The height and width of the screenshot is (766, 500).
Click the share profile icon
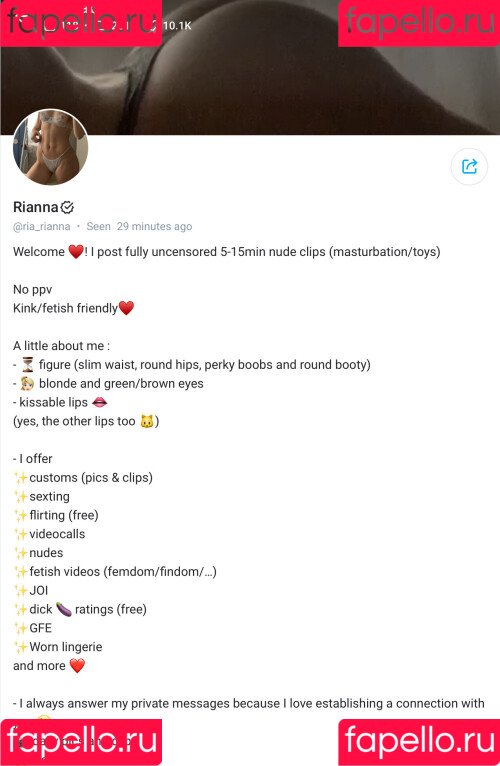469,167
